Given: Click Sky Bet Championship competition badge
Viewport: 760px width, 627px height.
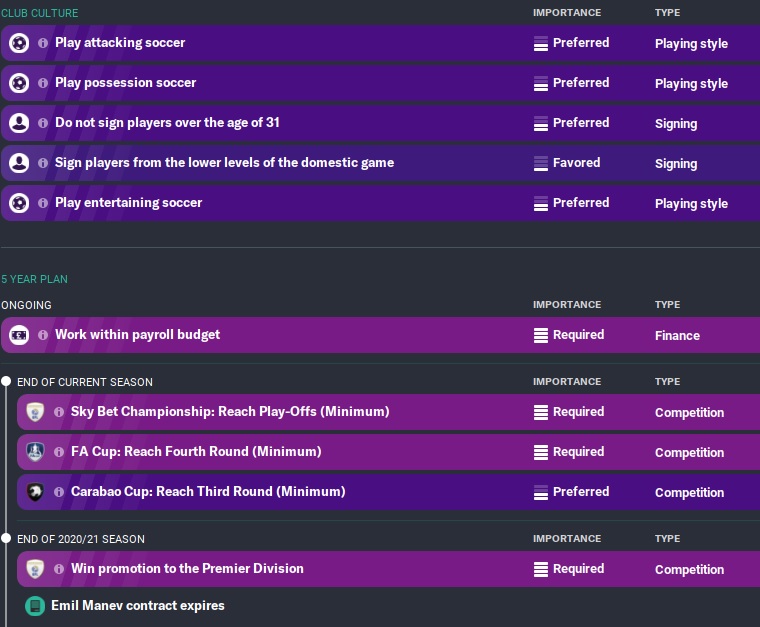Looking at the screenshot, I should (35, 412).
